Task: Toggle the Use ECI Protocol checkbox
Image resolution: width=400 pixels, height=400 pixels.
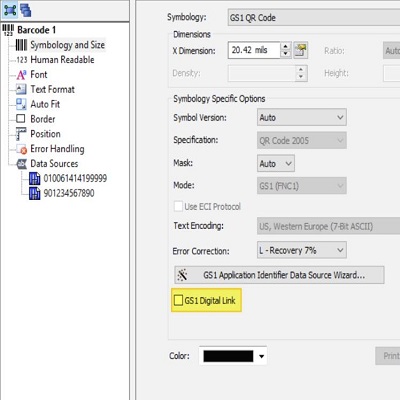Action: tap(178, 206)
